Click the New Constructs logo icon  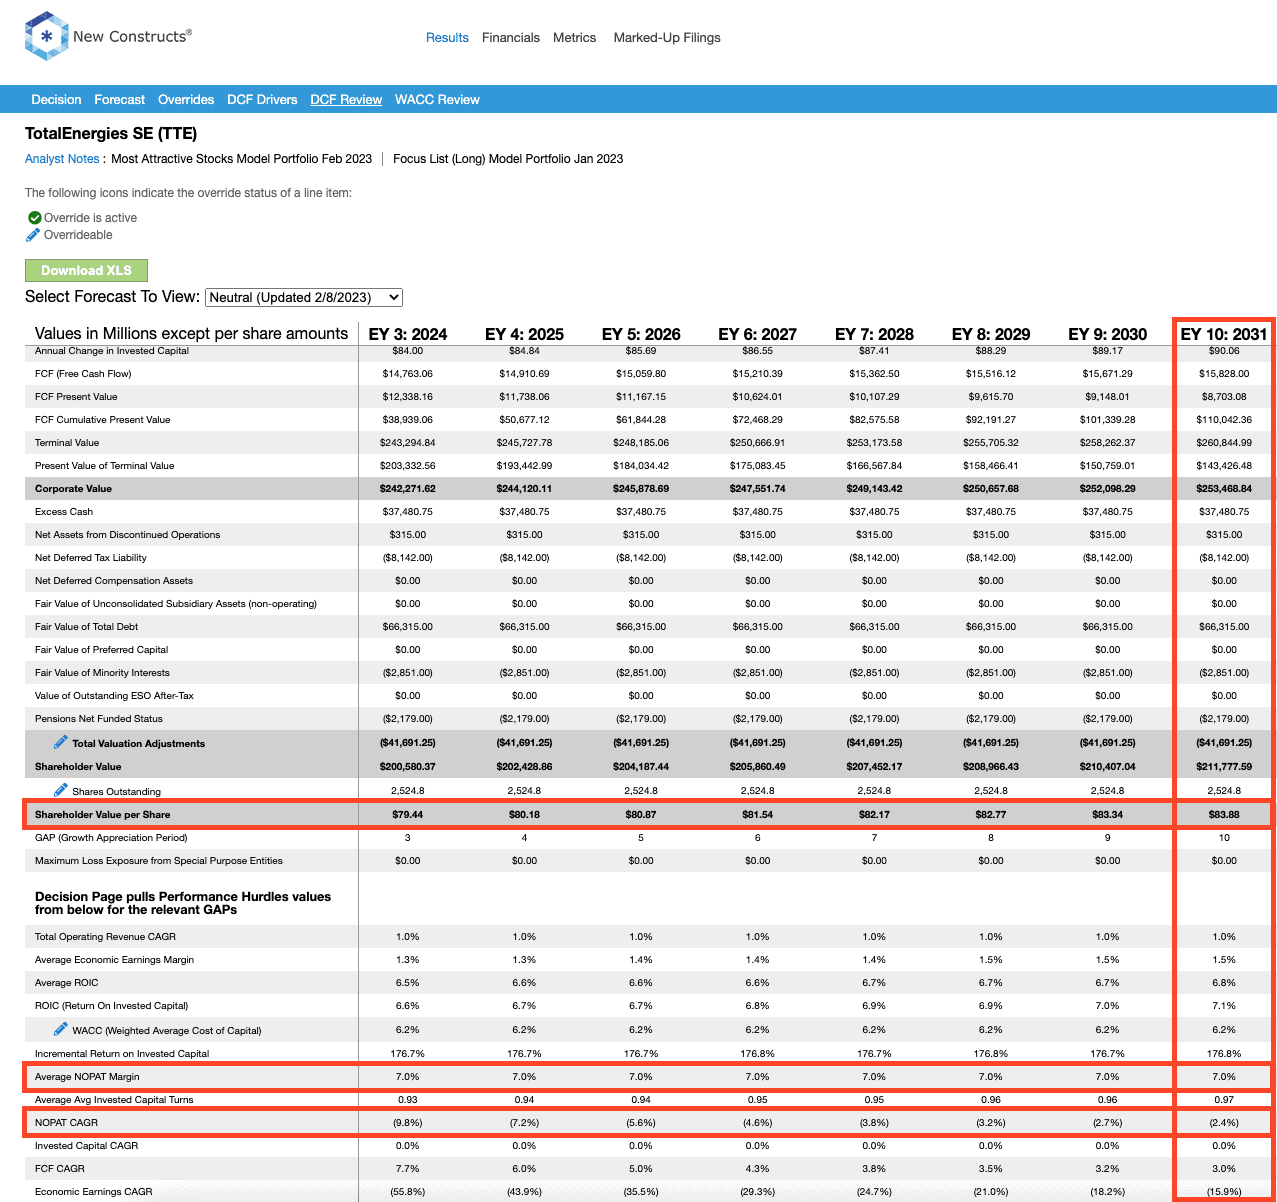pos(46,36)
